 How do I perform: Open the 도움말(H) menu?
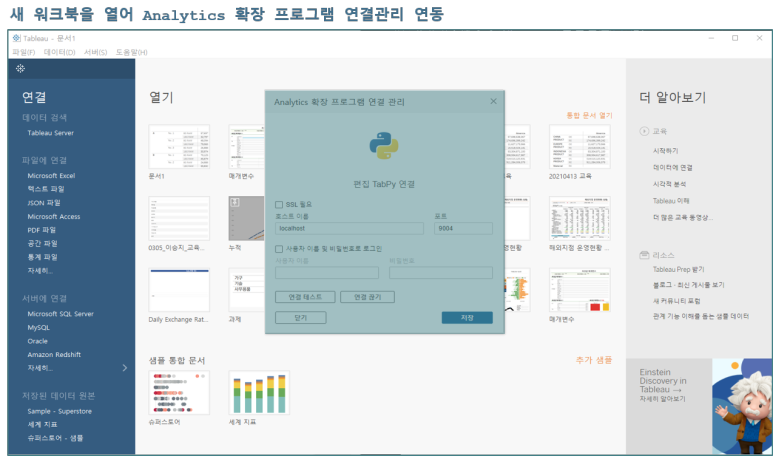click(131, 52)
